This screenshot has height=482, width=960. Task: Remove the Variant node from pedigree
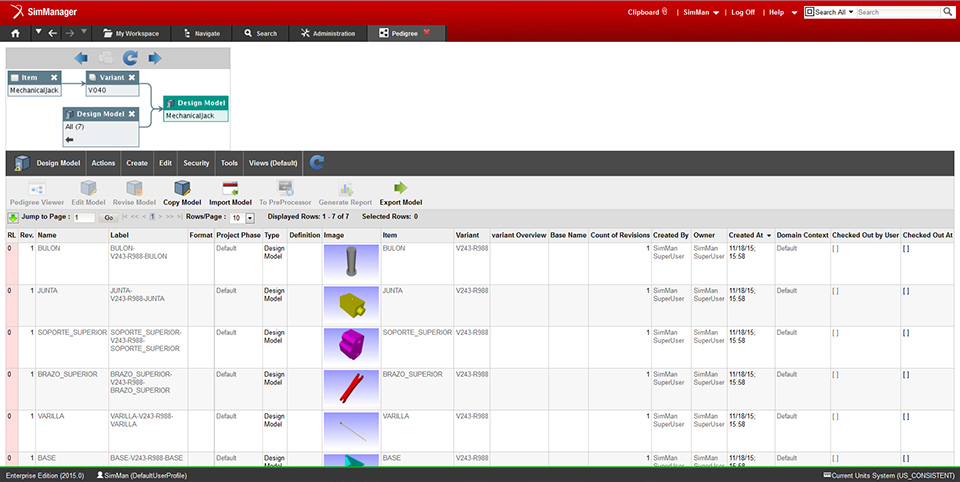[x=132, y=77]
